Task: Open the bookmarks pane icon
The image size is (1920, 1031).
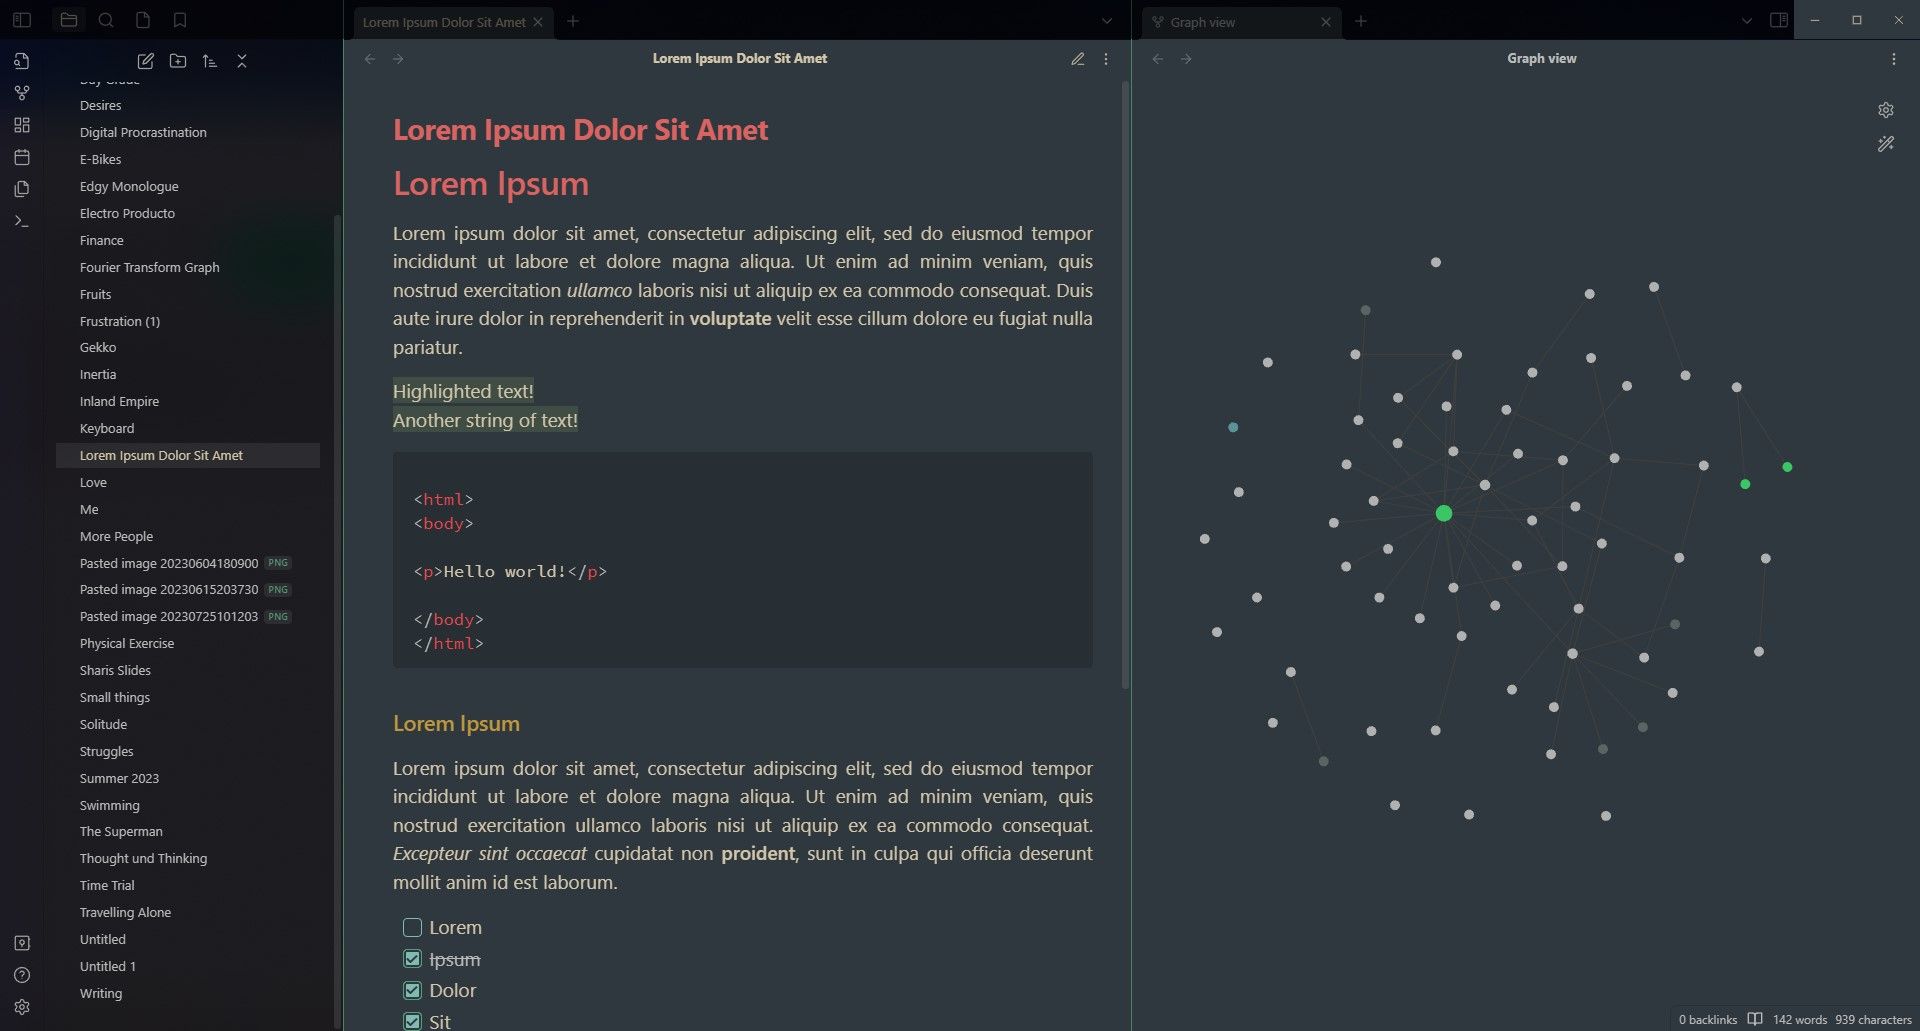Action: pos(180,20)
